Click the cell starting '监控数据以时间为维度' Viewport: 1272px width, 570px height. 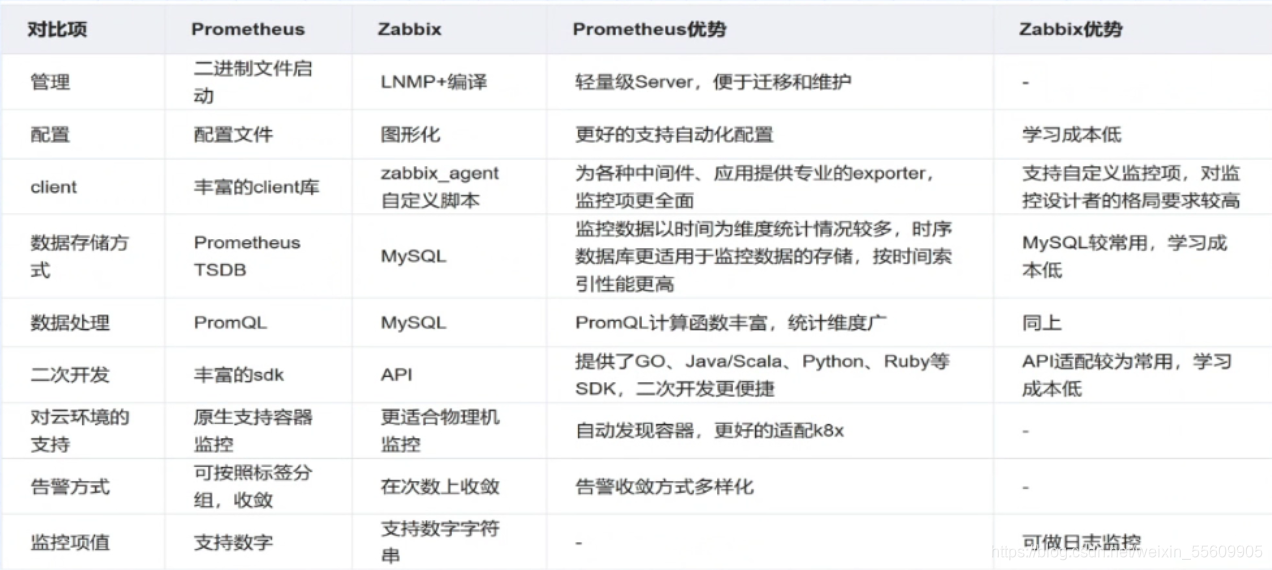click(763, 256)
